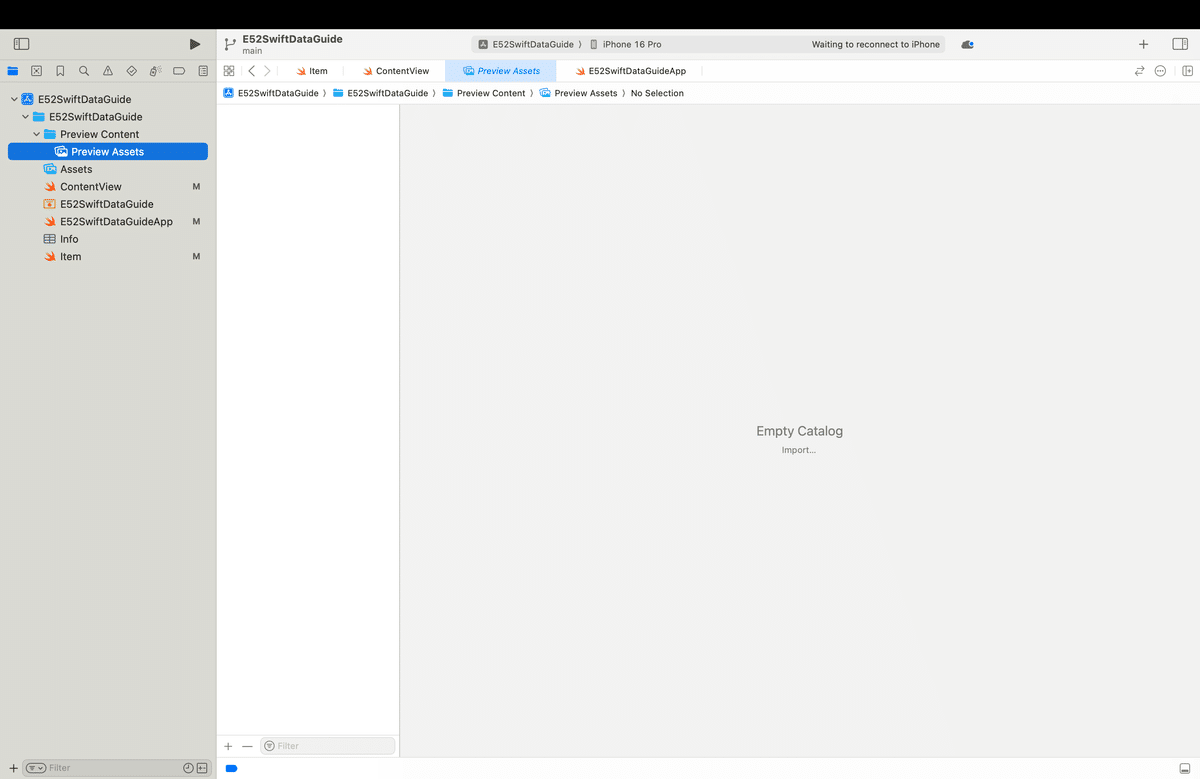Run the app with the play button
The width and height of the screenshot is (1200, 779).
195,44
